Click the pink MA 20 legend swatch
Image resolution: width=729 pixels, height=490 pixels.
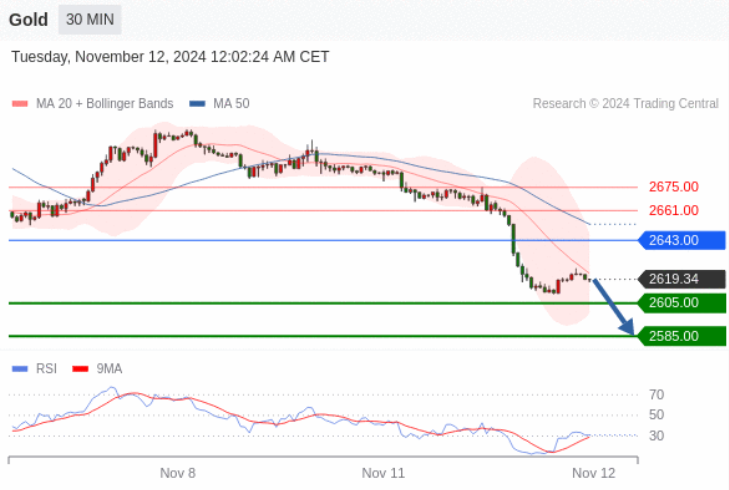tap(20, 103)
